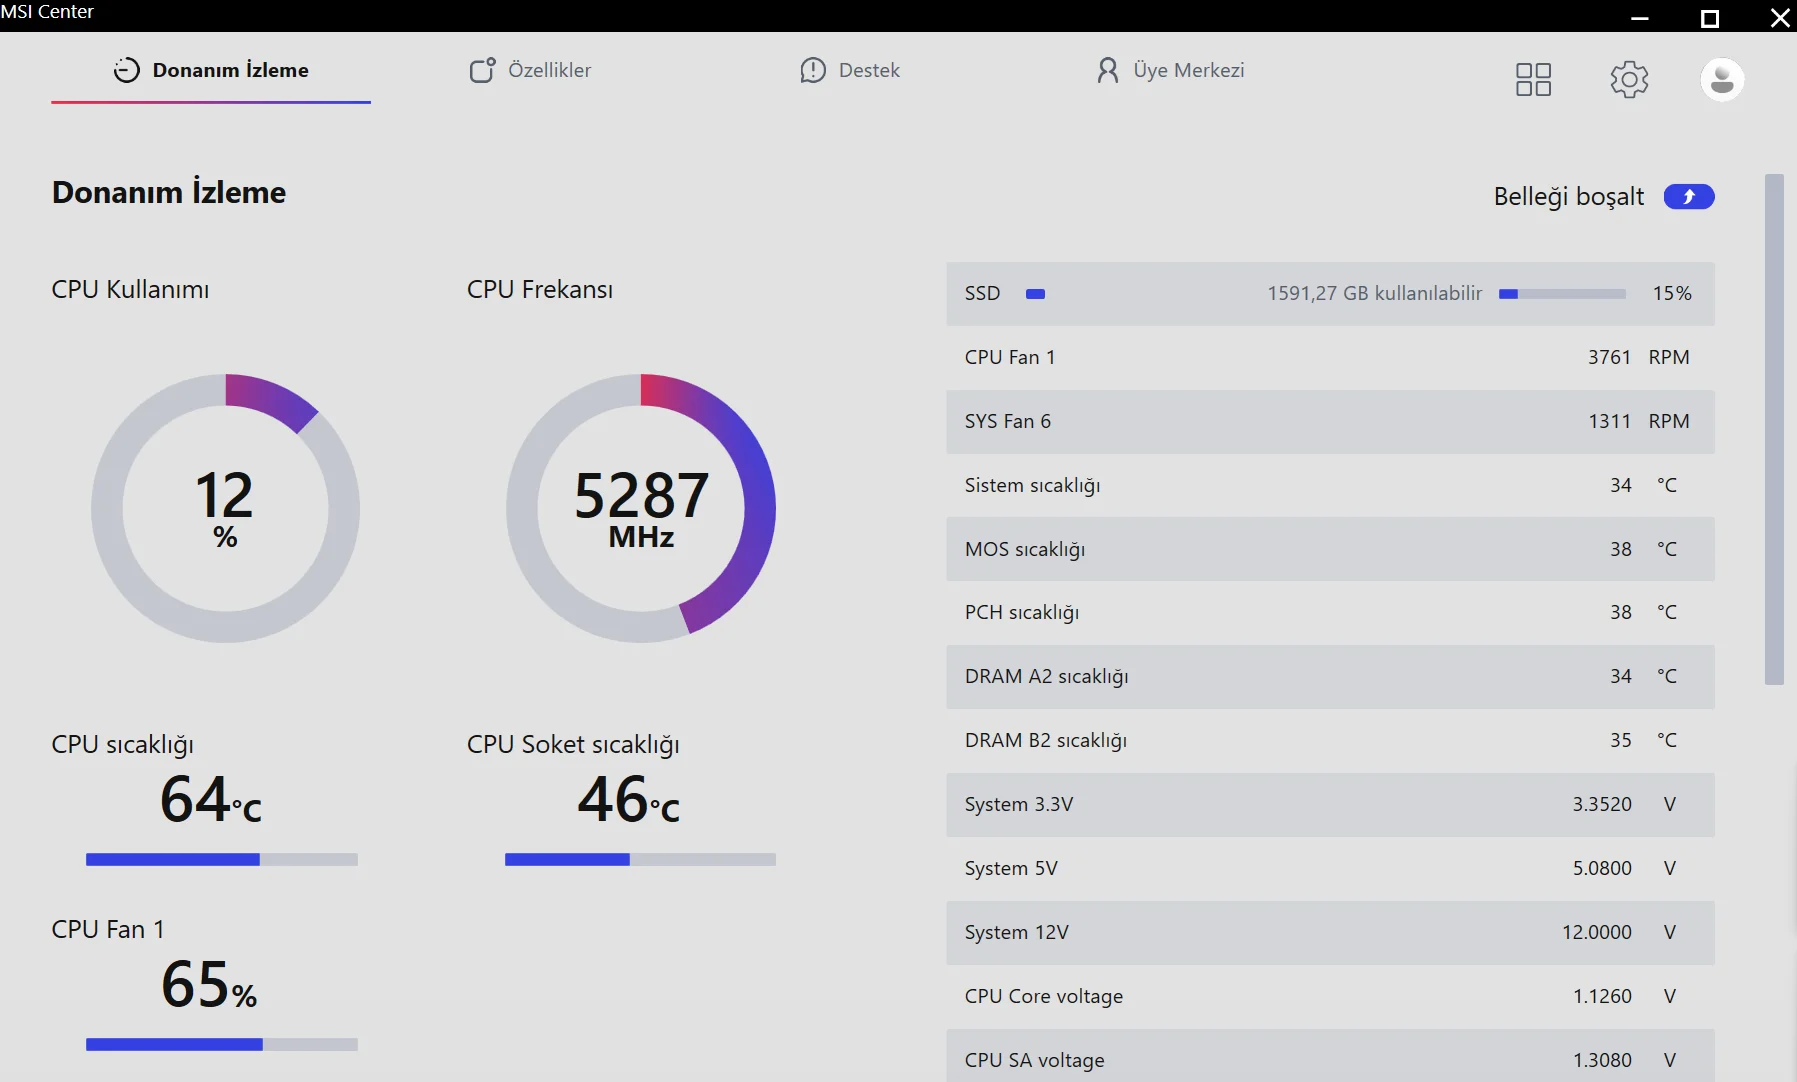Image resolution: width=1797 pixels, height=1082 pixels.
Task: Select the PCH sıcaklığı row
Action: click(1330, 612)
